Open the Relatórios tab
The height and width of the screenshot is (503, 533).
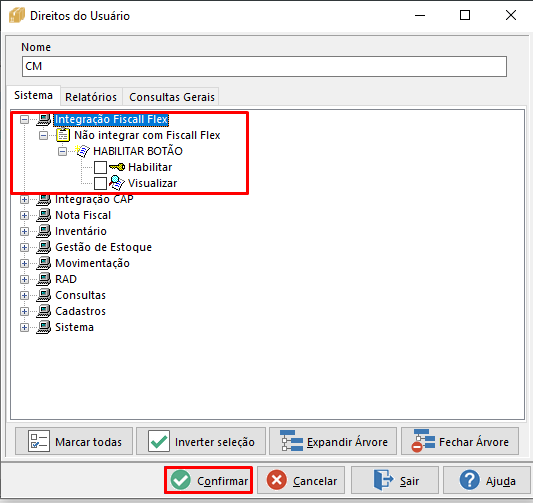pyautogui.click(x=91, y=97)
